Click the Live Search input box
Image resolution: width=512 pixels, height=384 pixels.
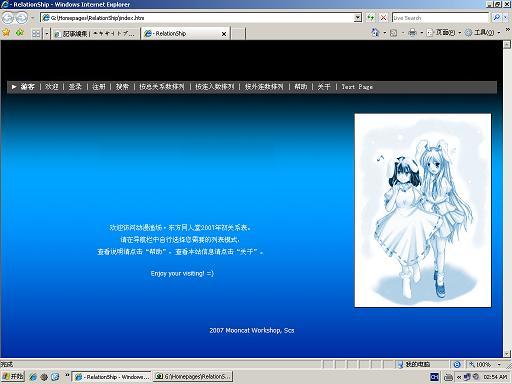point(440,18)
